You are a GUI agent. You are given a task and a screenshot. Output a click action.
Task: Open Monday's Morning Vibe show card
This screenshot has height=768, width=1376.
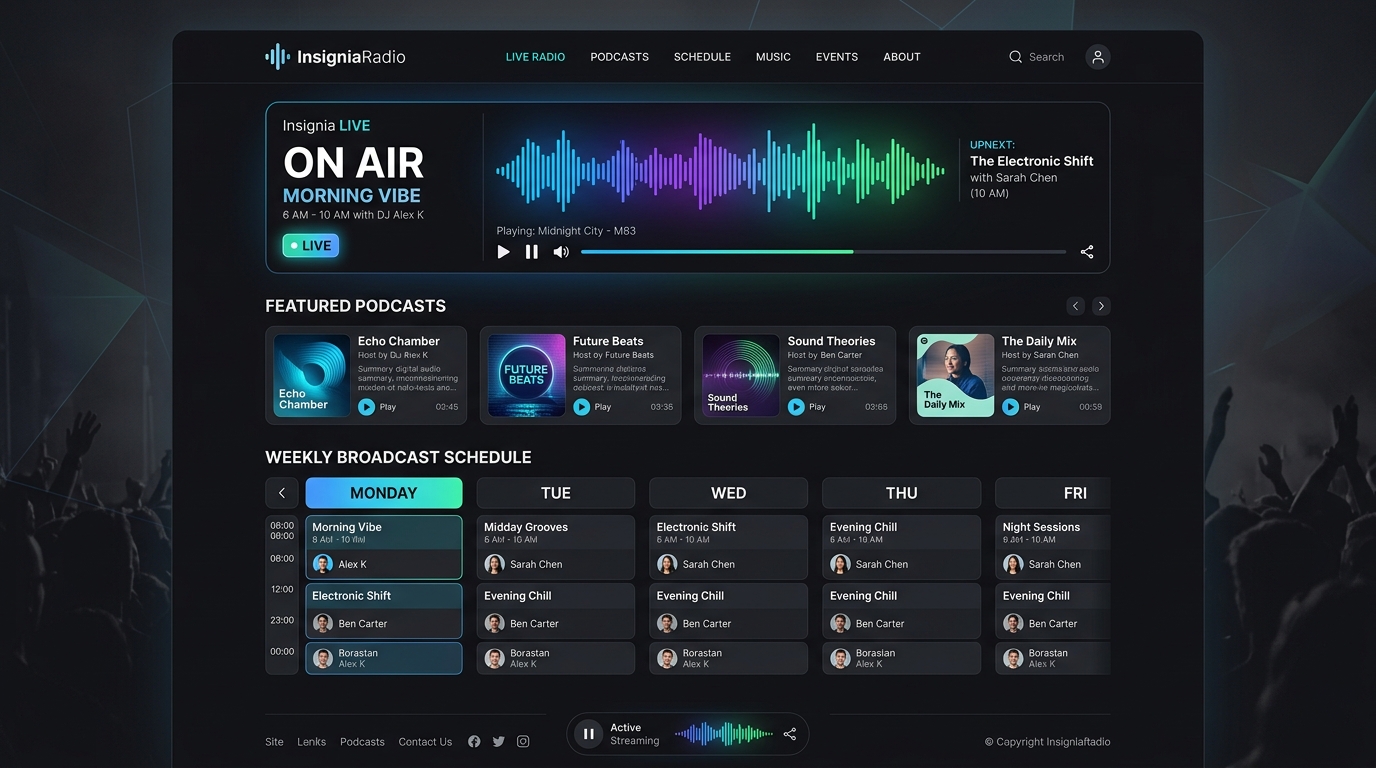point(384,547)
